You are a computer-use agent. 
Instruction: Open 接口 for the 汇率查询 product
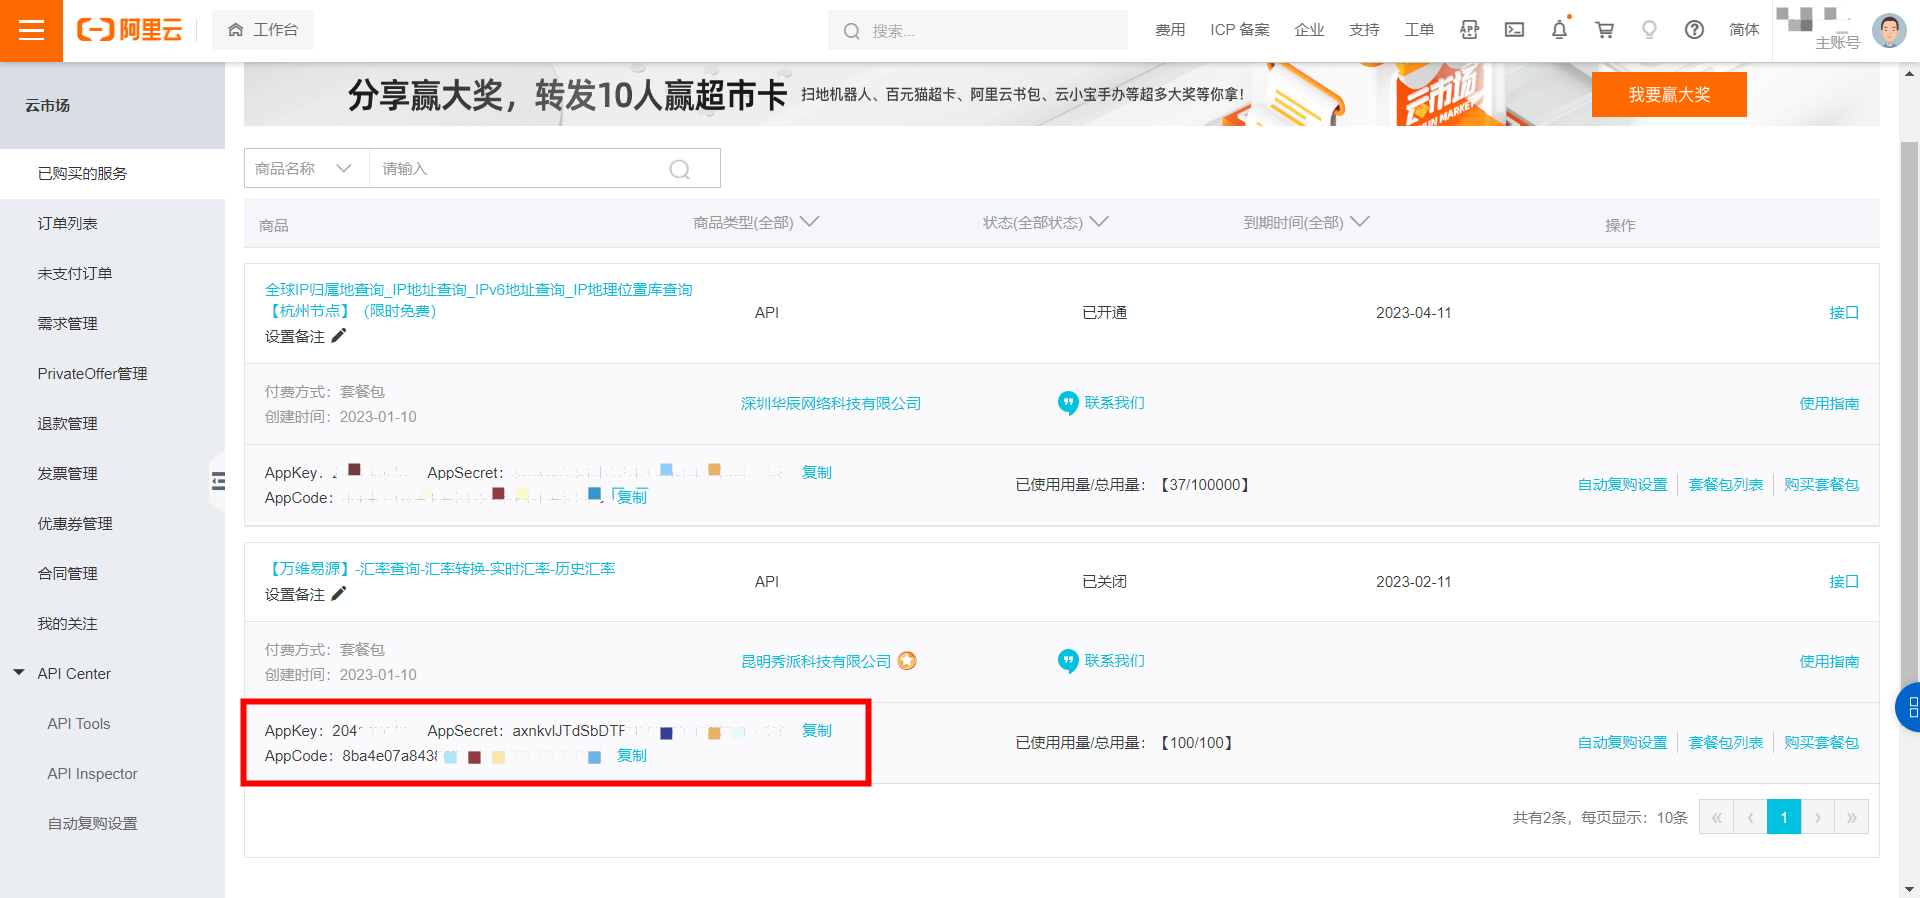(1844, 582)
